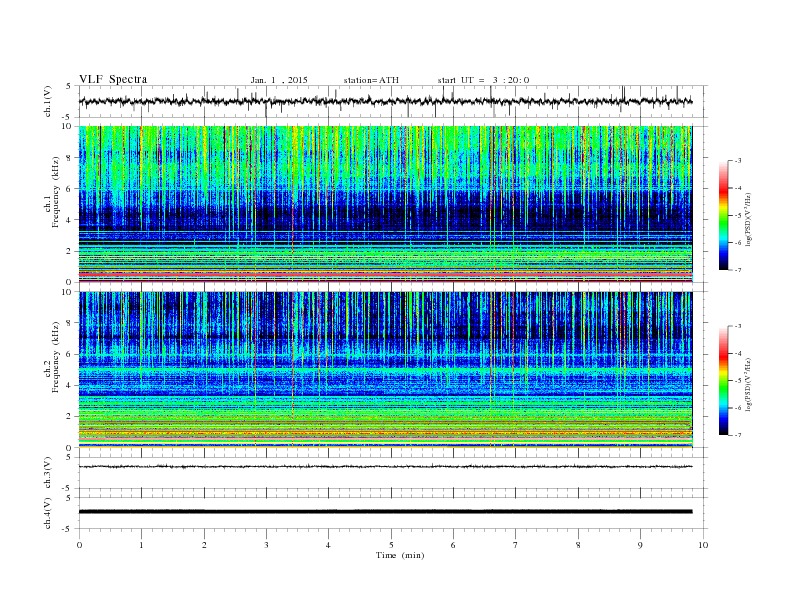The height and width of the screenshot is (612, 792).
Task: Click the "station=ATH" header label
Action: pos(371,80)
